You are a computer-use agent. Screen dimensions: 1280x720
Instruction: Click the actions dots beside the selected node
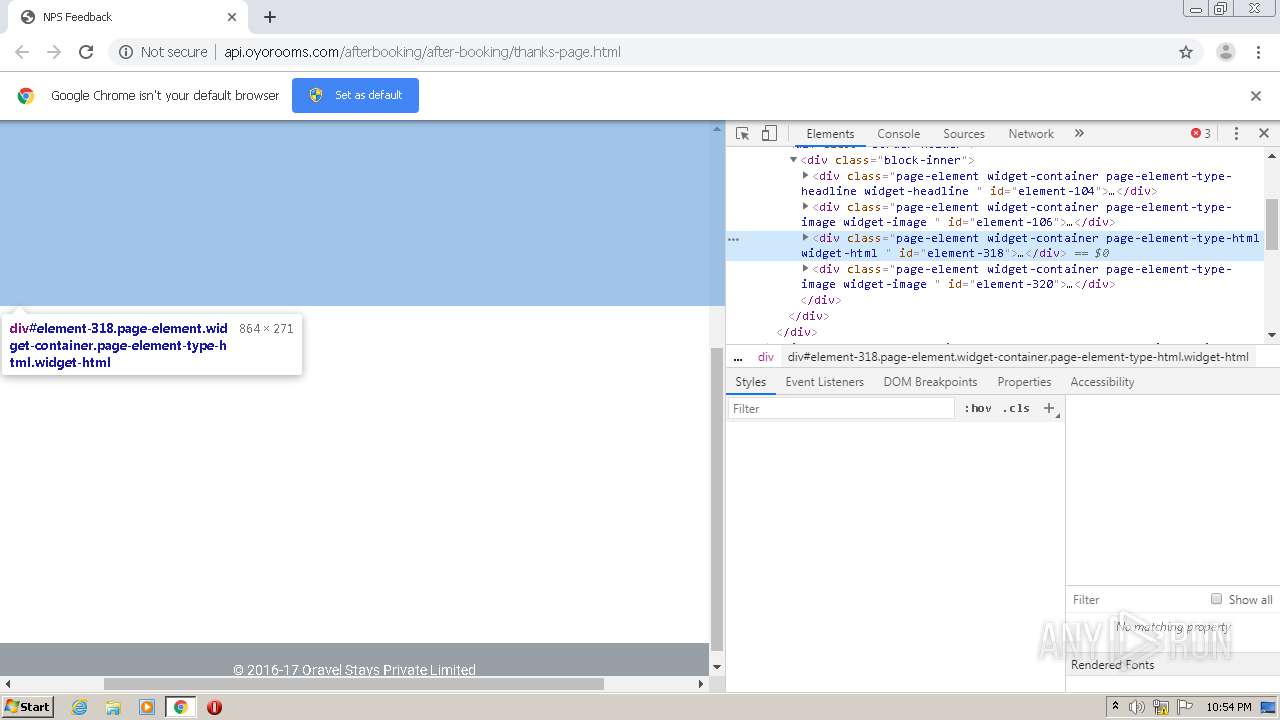[733, 240]
